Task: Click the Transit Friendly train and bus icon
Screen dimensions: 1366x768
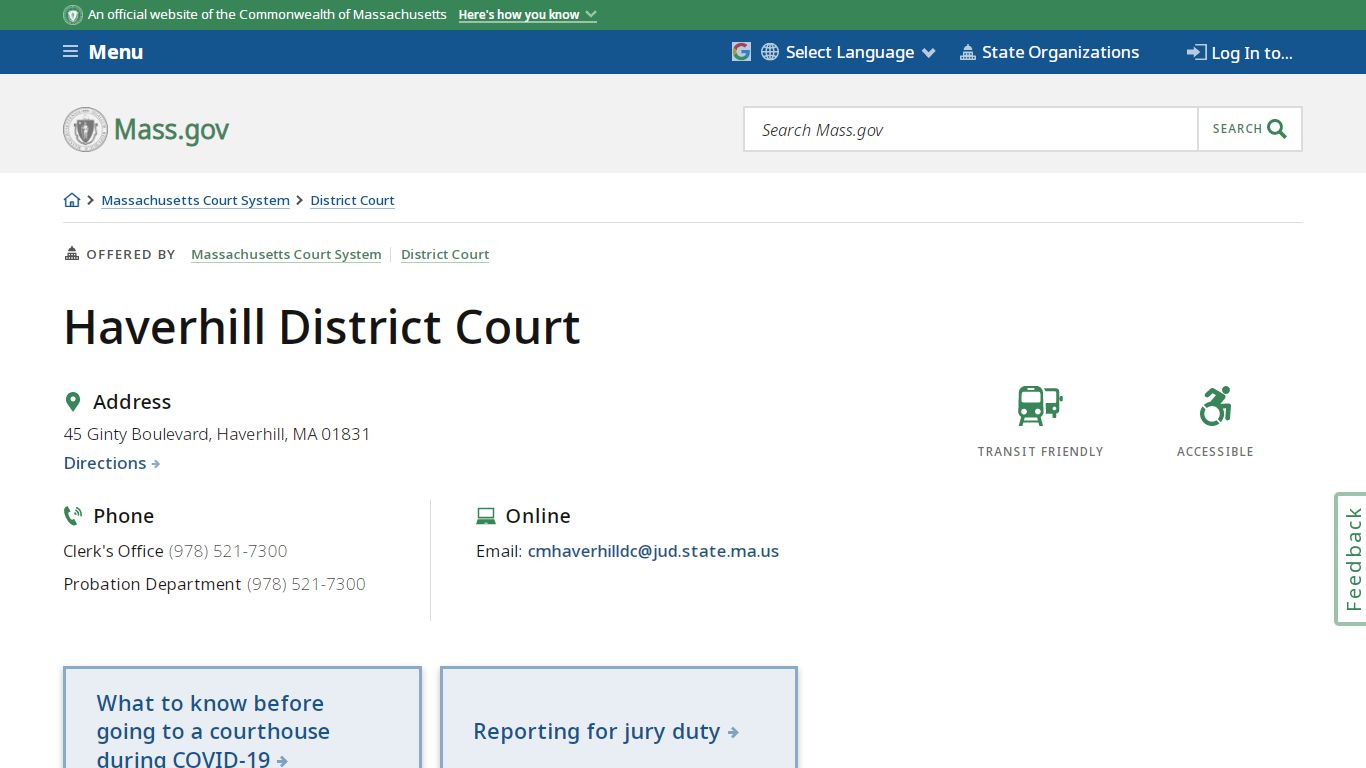Action: (1040, 406)
